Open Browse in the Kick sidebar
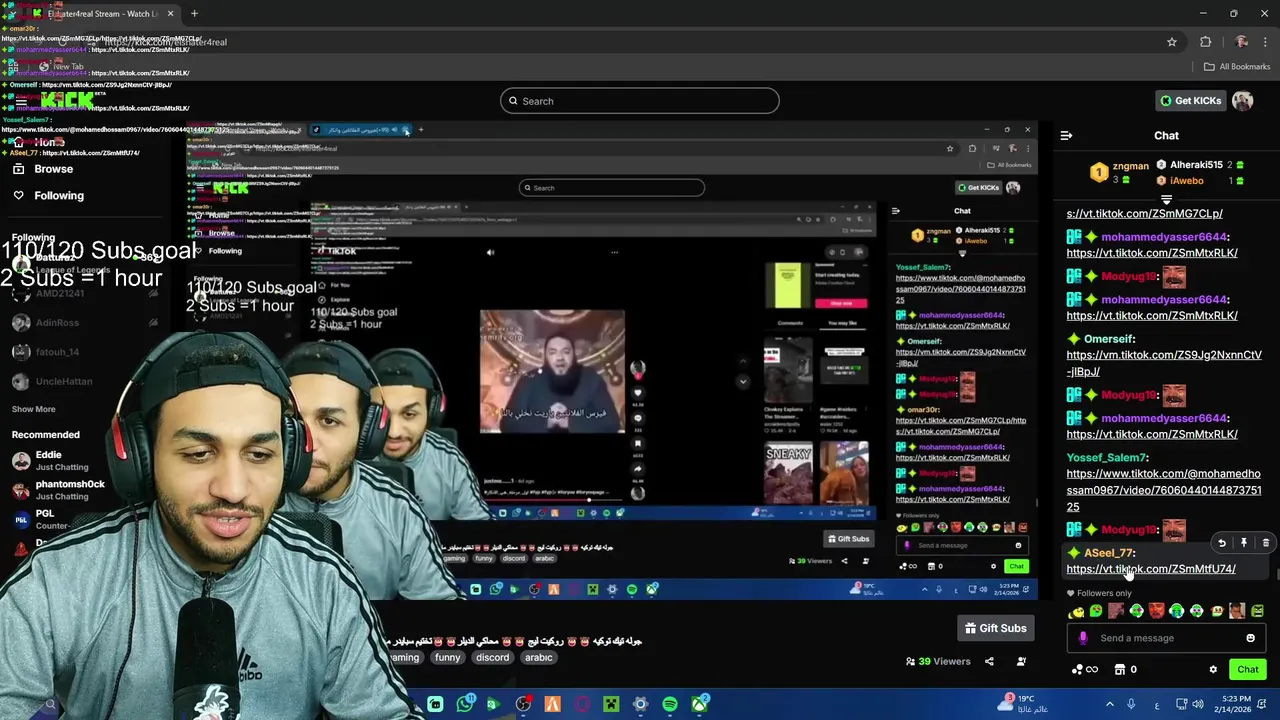 pos(53,169)
